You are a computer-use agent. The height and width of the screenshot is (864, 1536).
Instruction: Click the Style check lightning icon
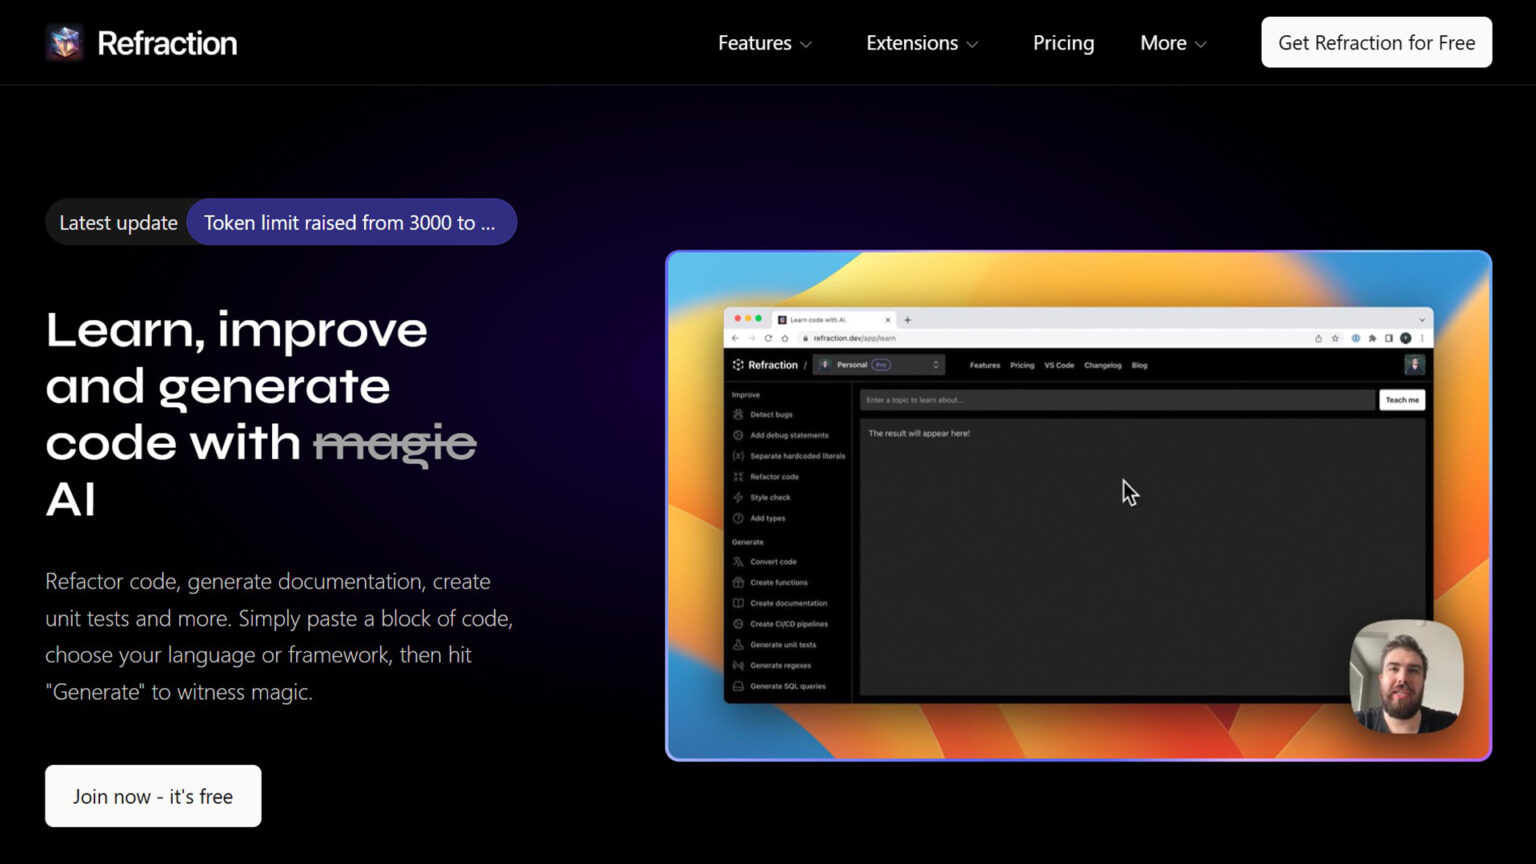click(x=738, y=497)
